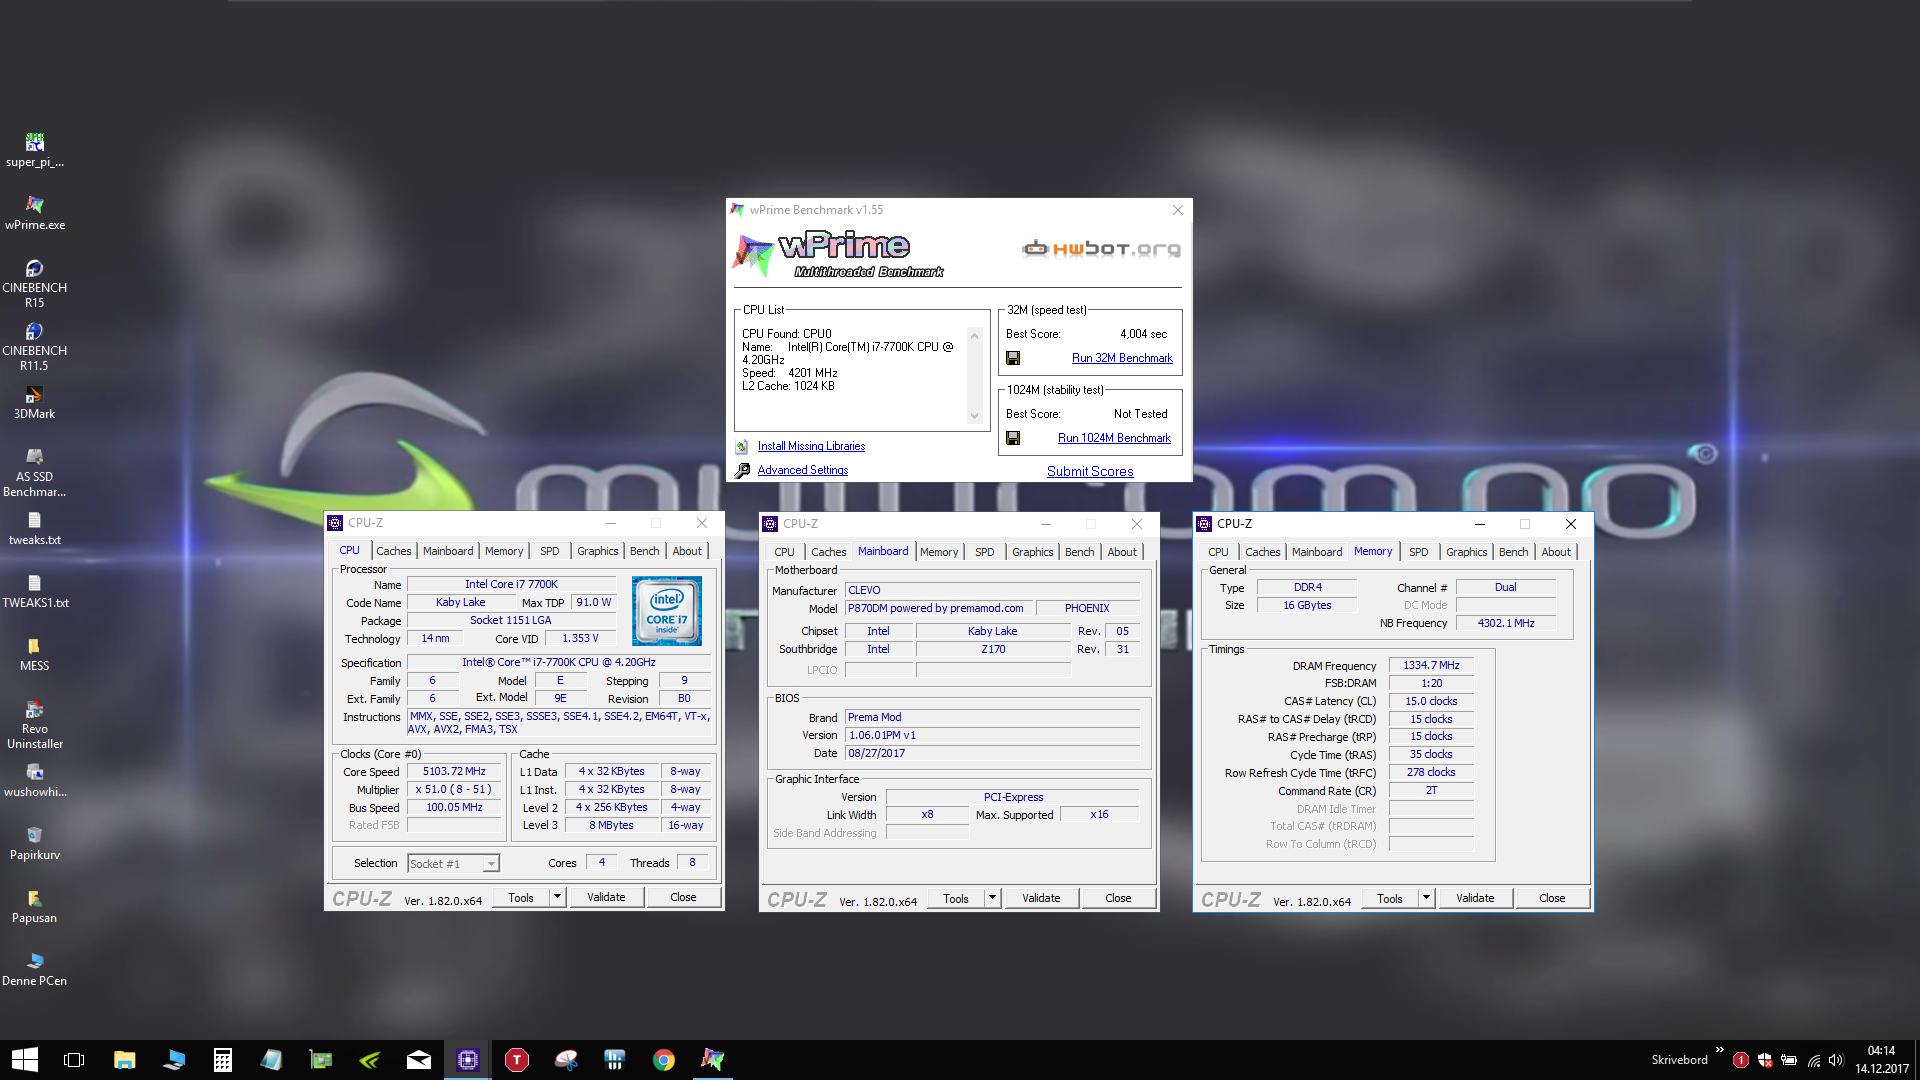The image size is (1920, 1080).
Task: Click the save icon beside Run 1024M Benchmark
Action: click(x=1013, y=438)
